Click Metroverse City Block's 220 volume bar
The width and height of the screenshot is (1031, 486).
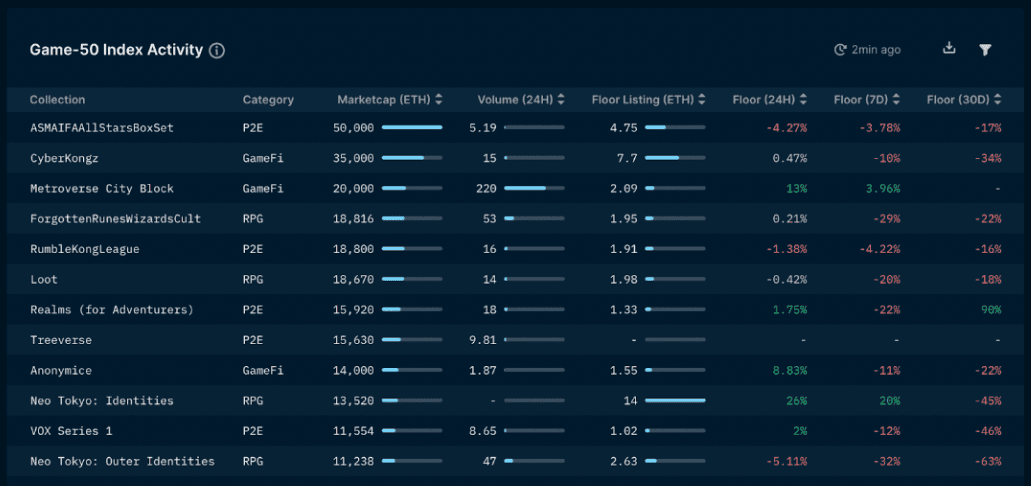(x=534, y=188)
